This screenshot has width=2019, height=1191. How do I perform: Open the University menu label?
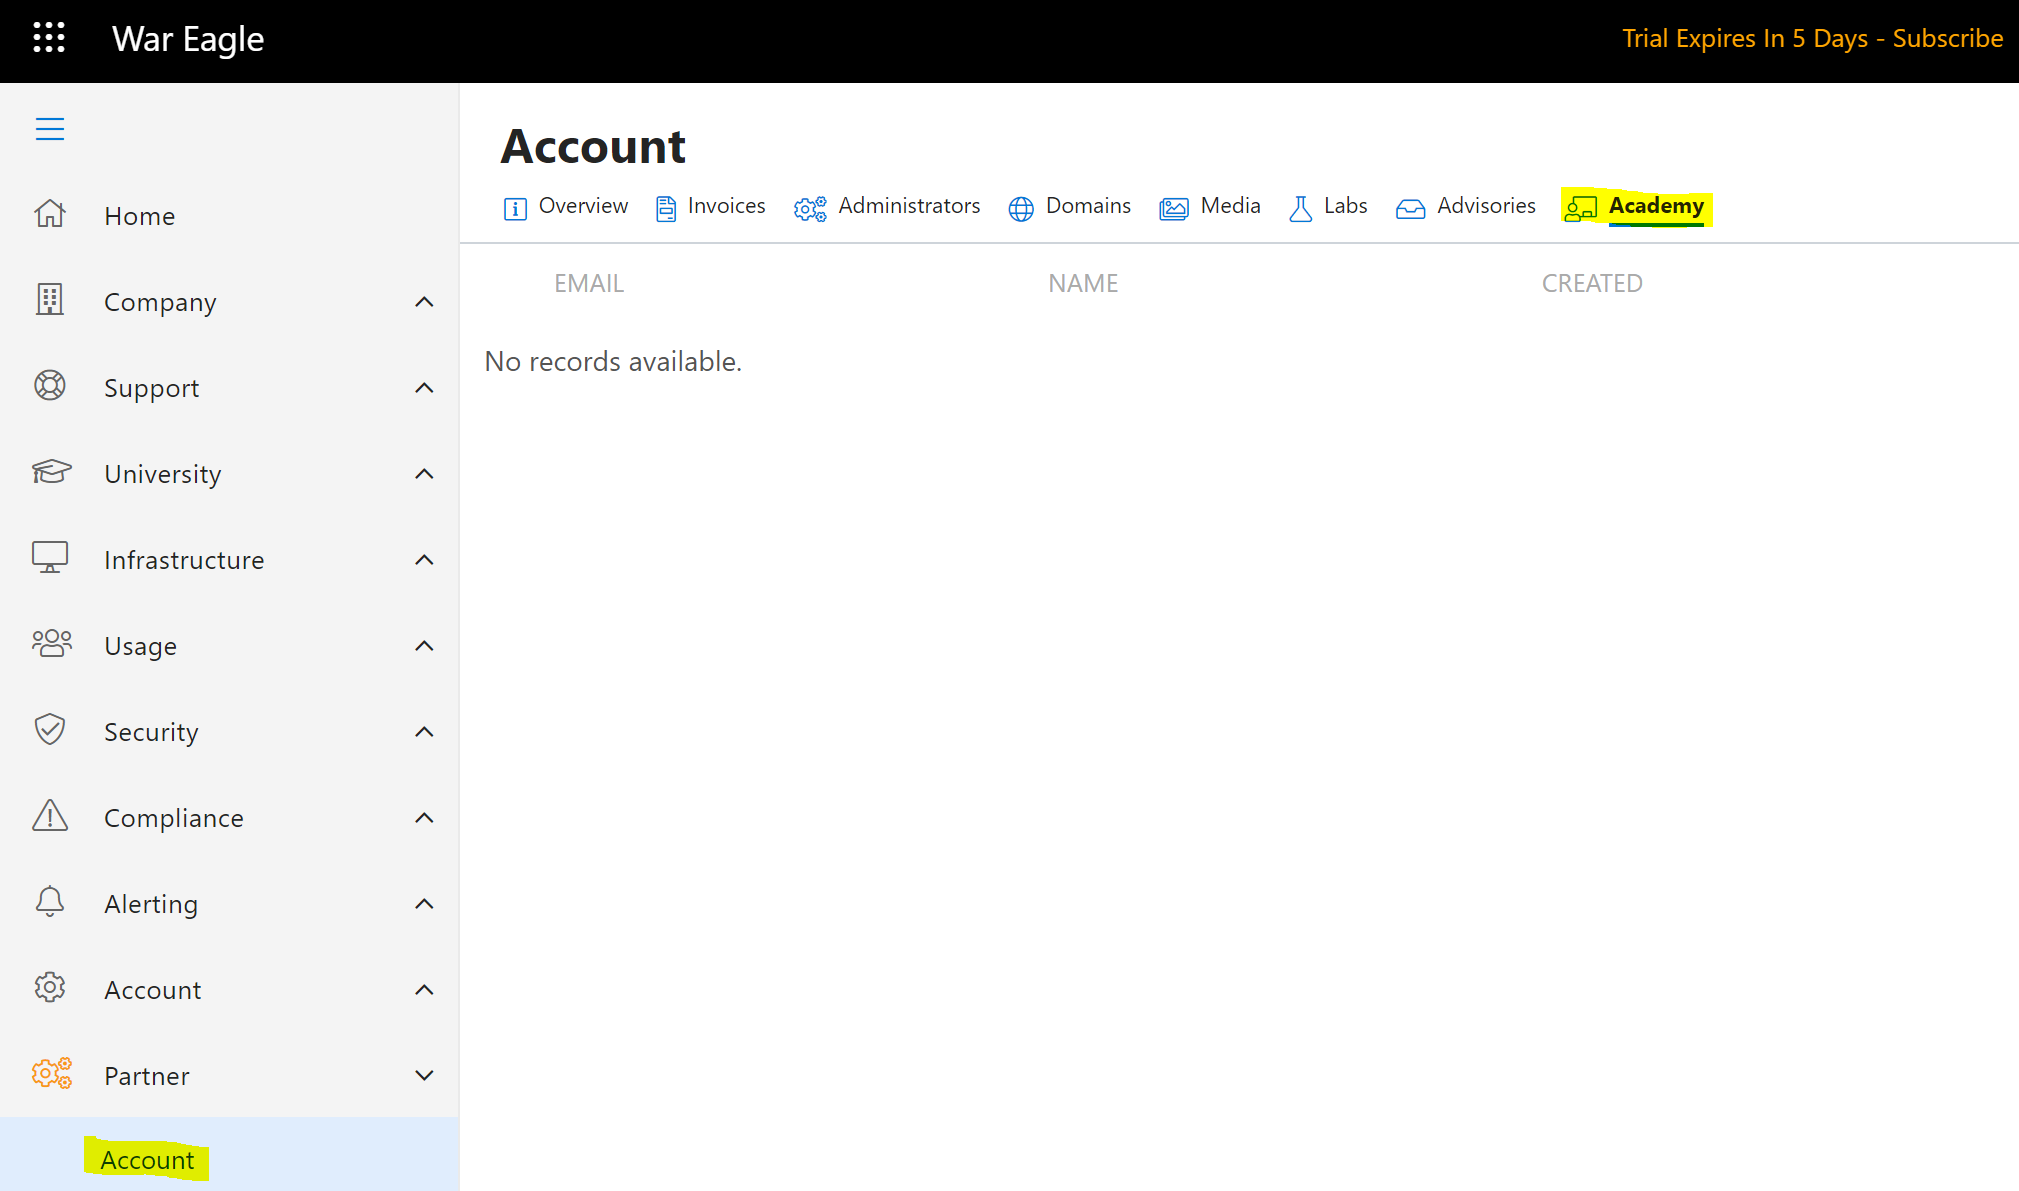click(x=163, y=474)
